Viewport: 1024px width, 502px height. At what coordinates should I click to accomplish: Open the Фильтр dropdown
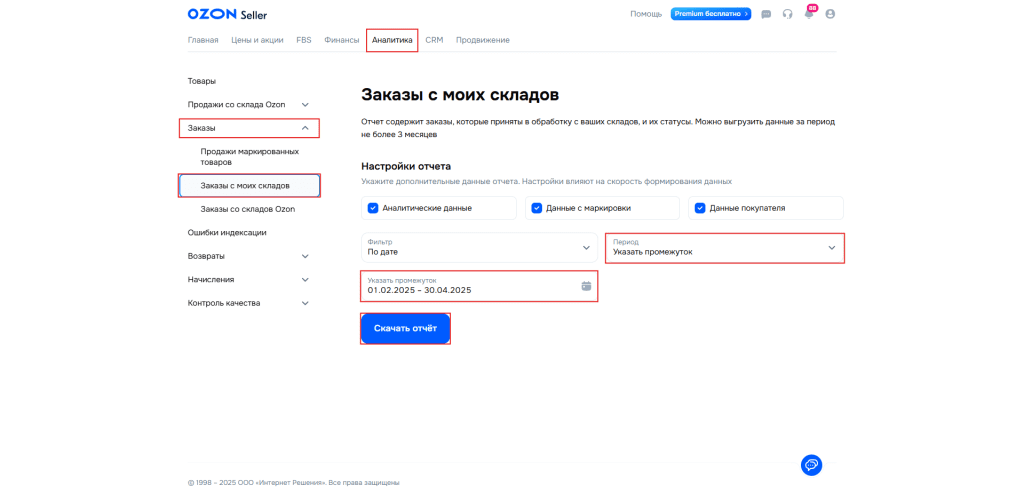click(479, 247)
